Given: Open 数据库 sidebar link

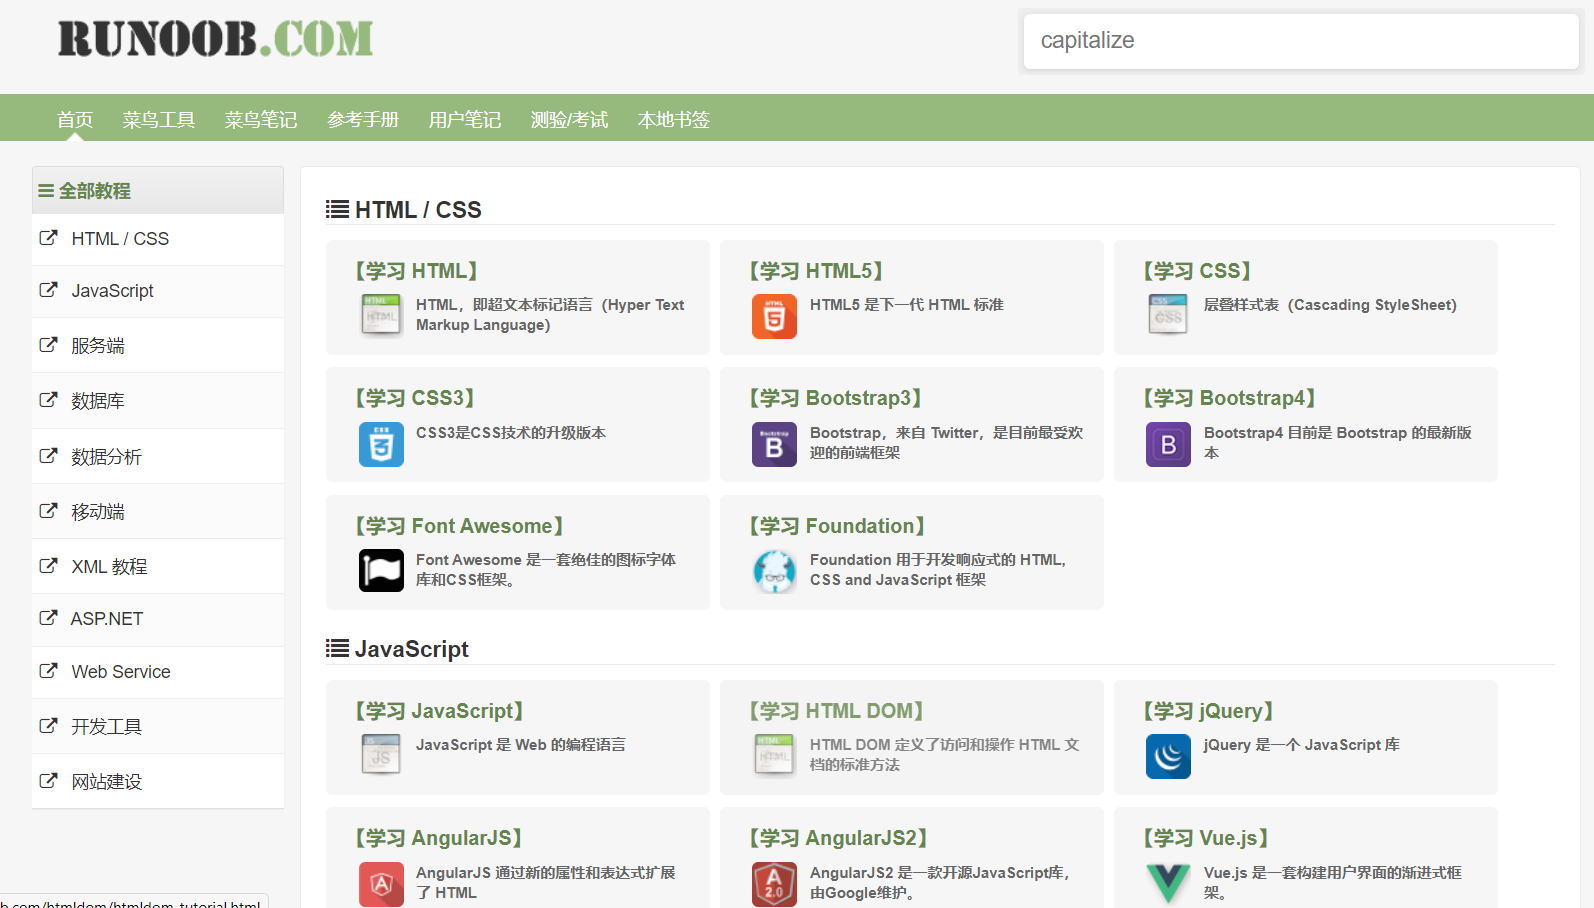Looking at the screenshot, I should [98, 401].
